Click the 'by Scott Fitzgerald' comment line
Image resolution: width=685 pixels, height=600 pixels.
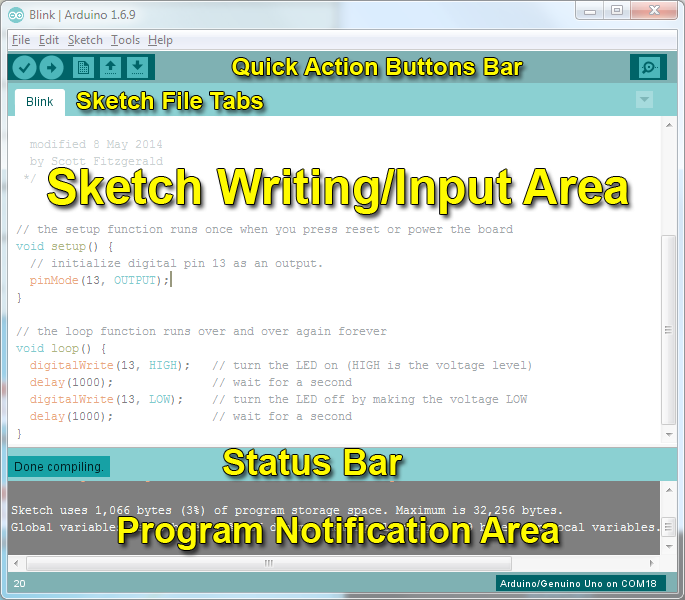(96, 161)
